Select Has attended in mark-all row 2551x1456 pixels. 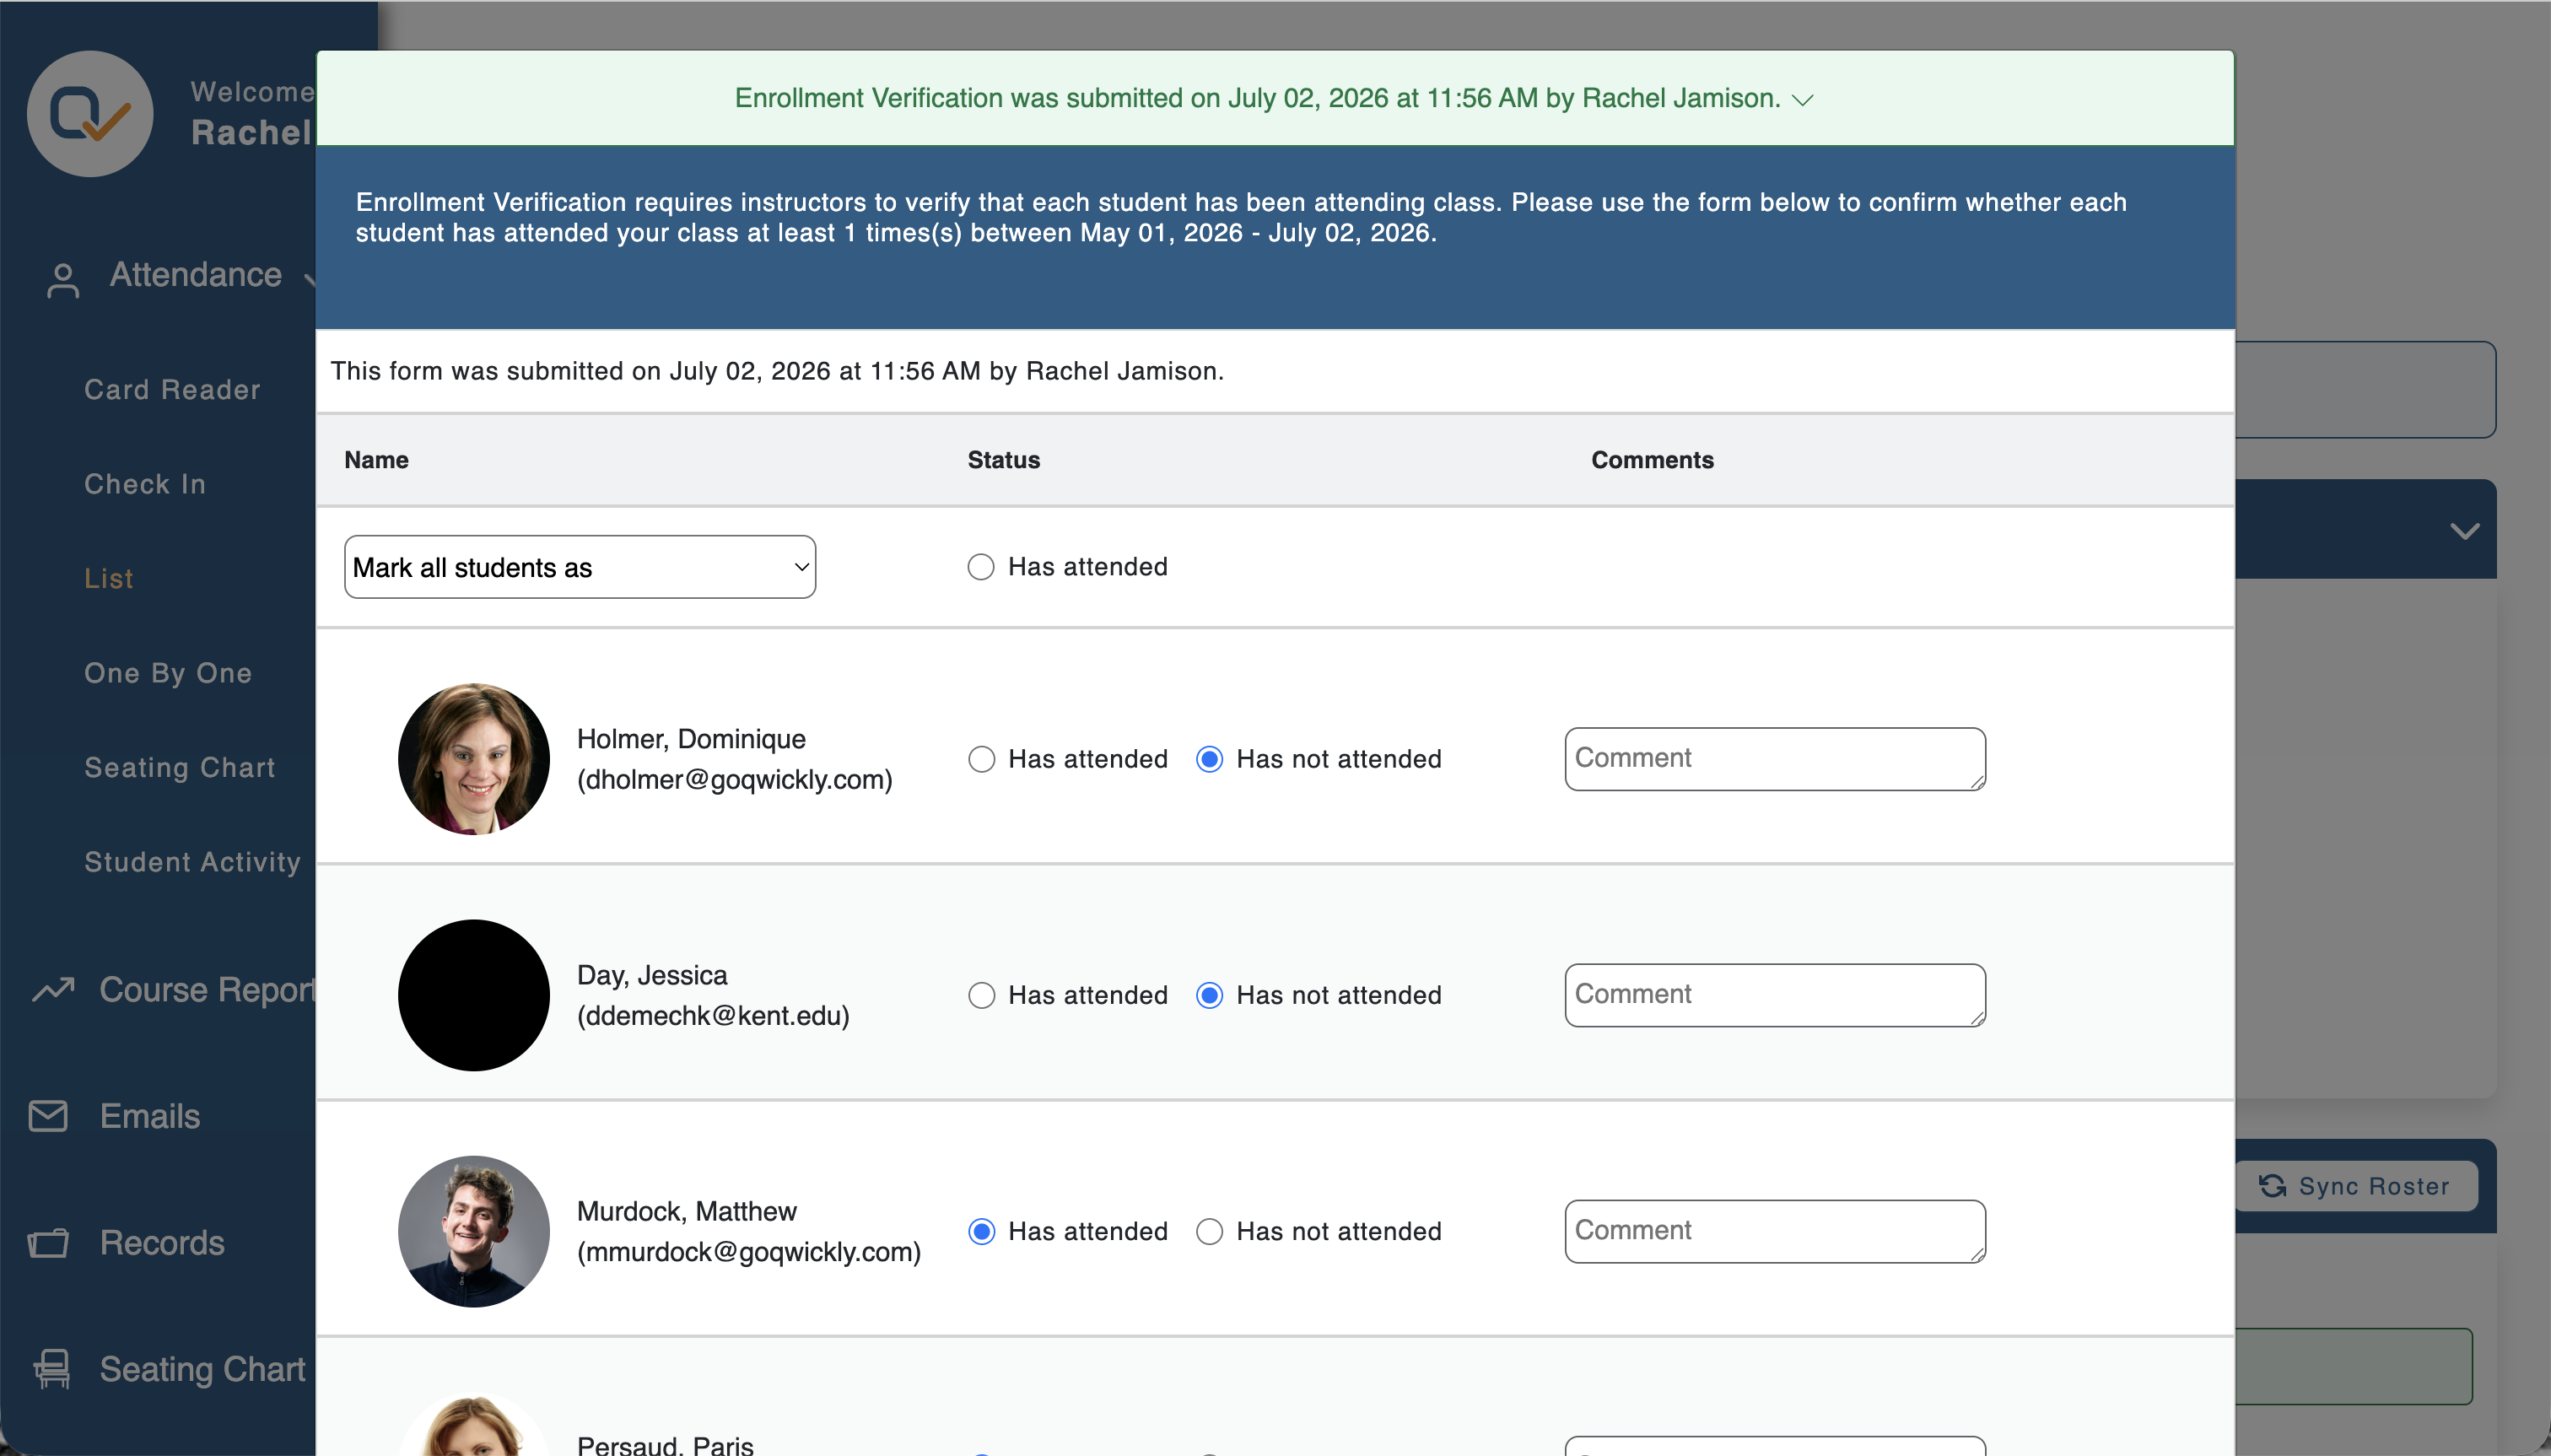pos(981,567)
